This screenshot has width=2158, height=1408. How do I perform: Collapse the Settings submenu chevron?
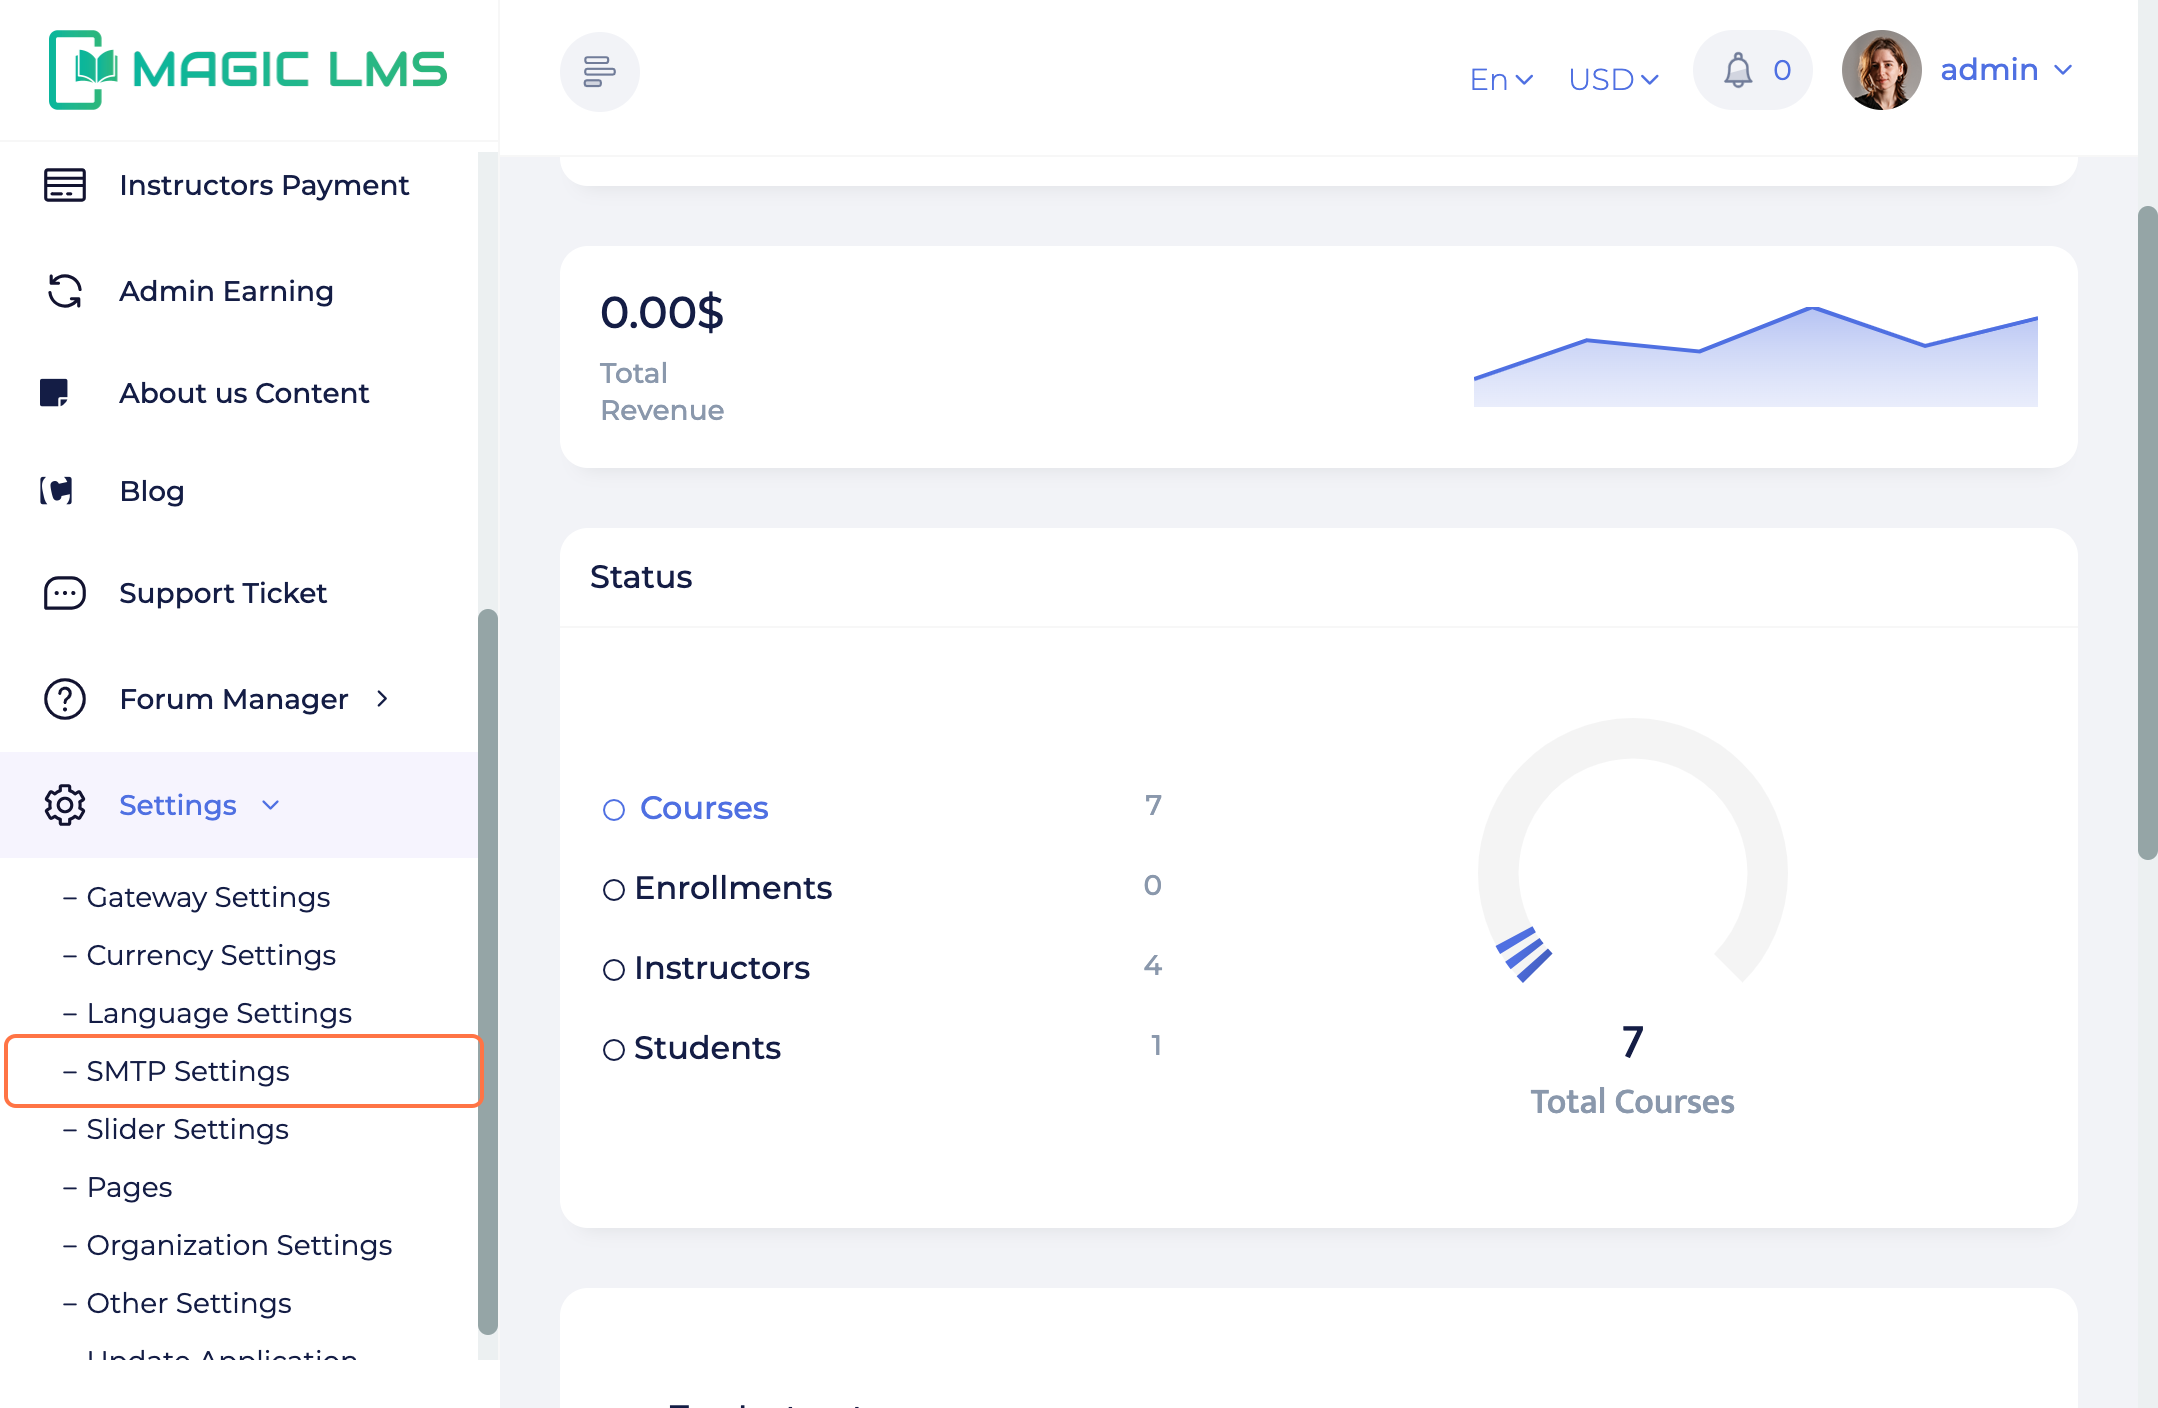(270, 805)
